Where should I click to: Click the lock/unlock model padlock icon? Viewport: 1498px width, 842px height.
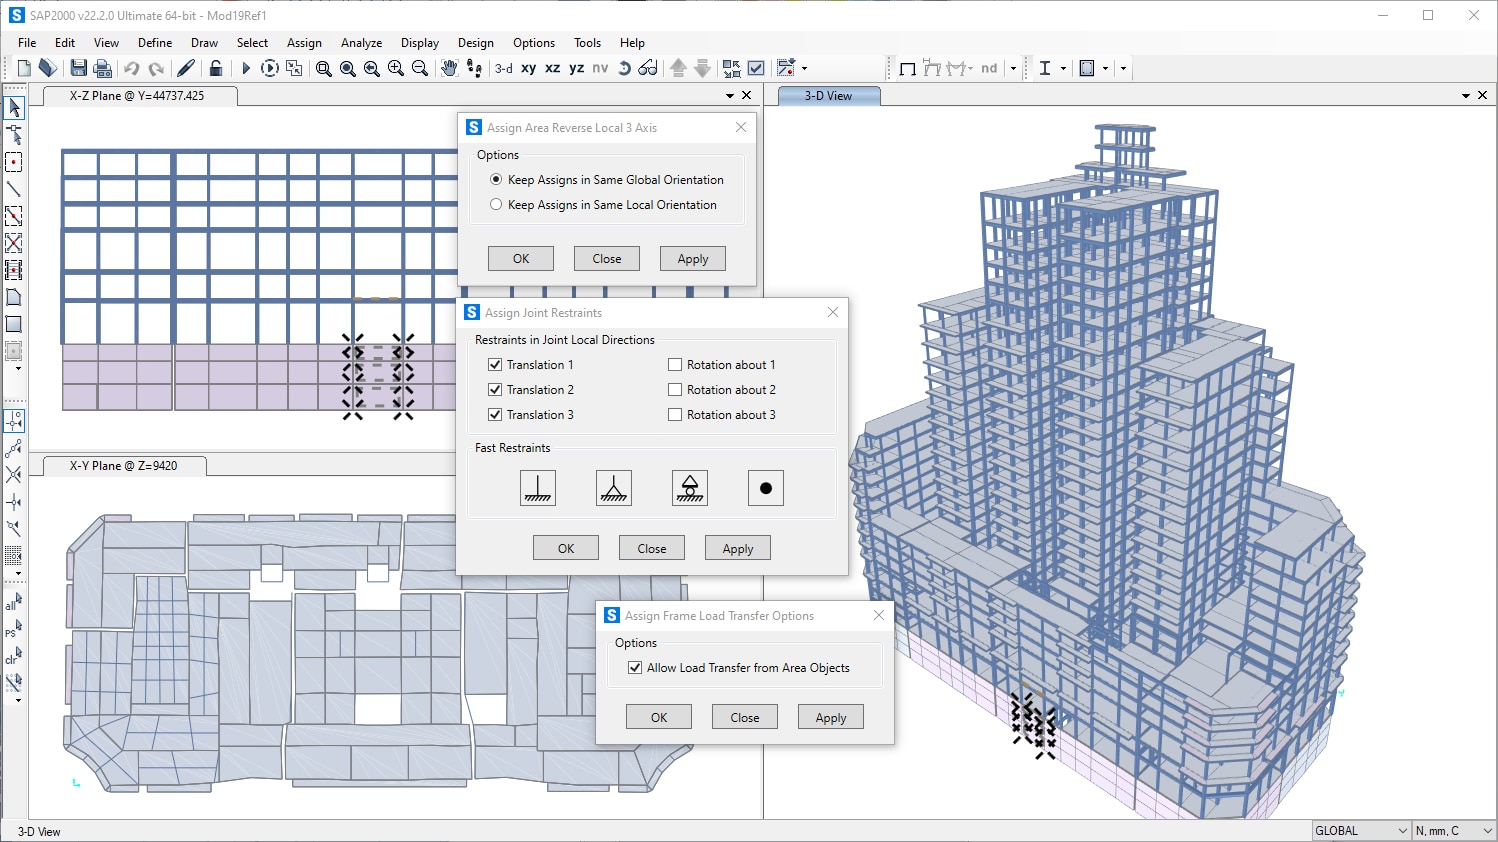216,68
